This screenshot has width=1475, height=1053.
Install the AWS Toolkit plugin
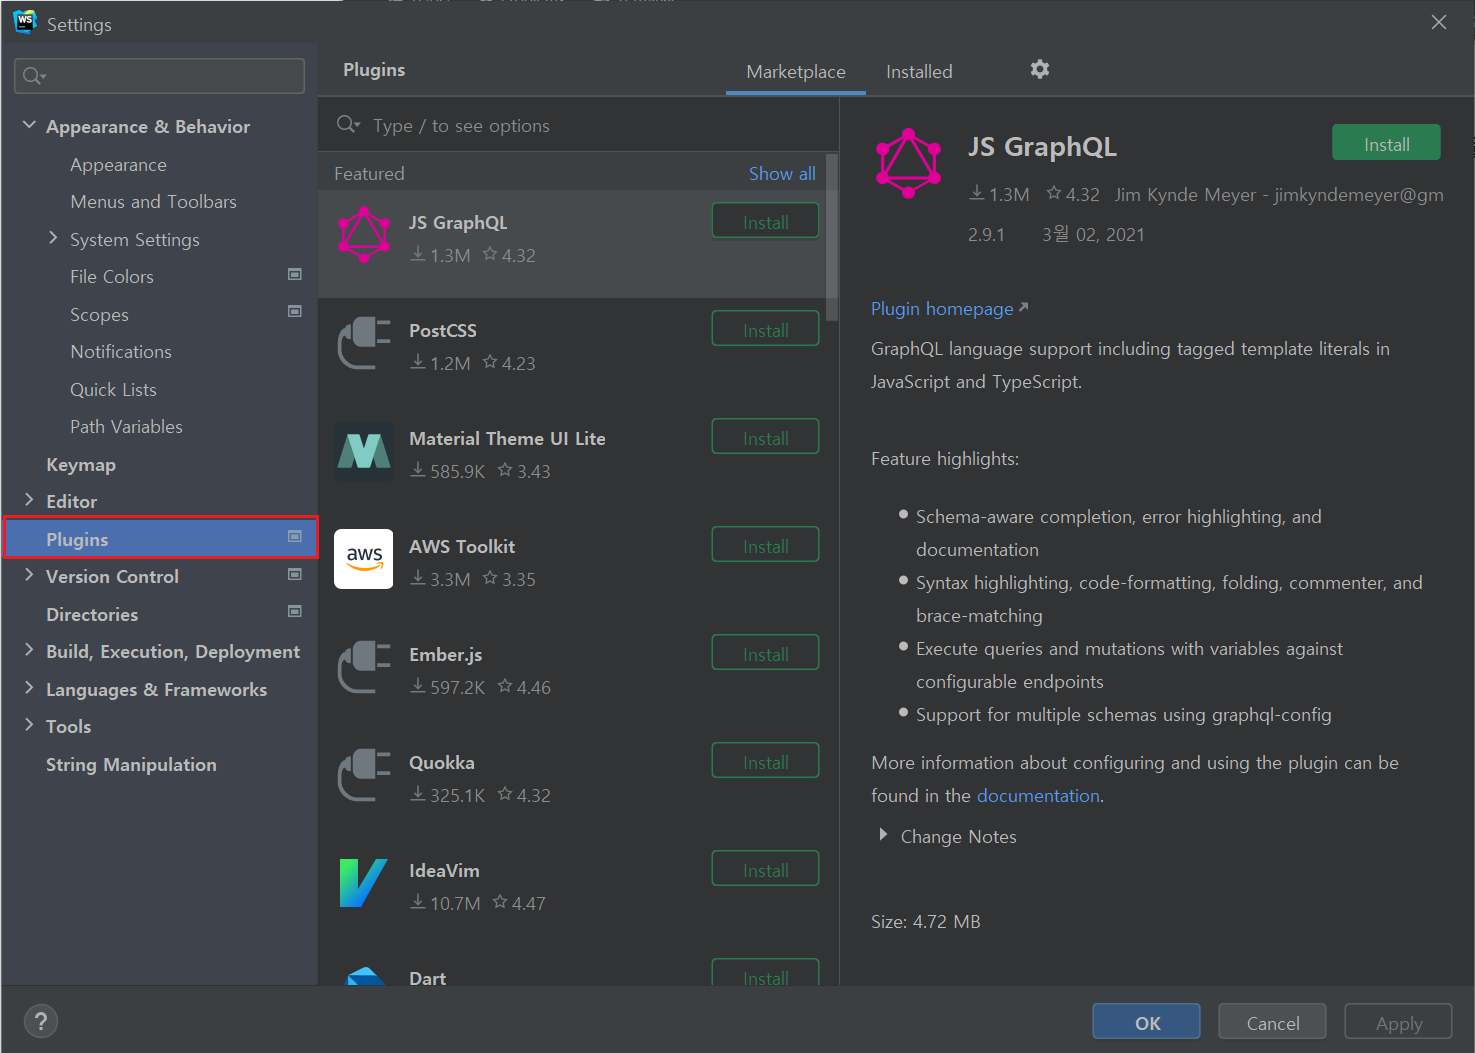tap(765, 545)
